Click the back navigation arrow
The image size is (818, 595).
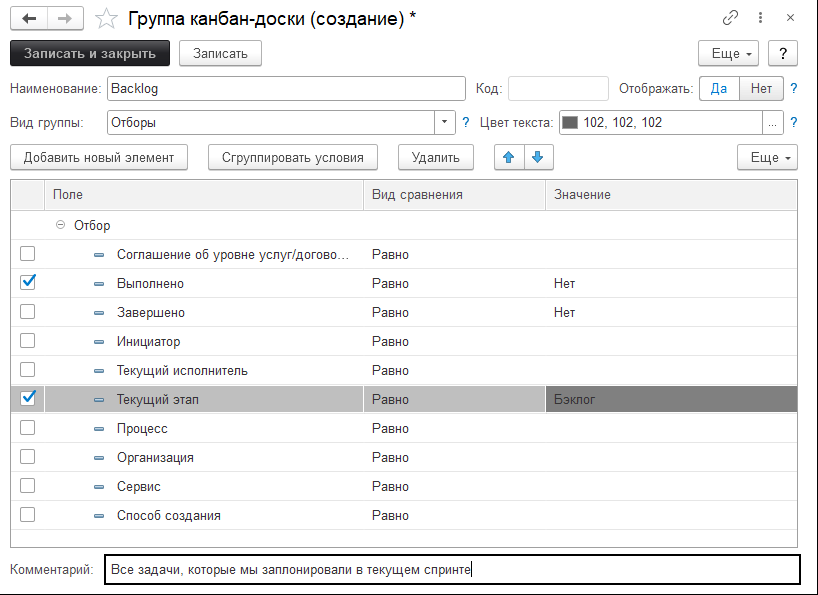coord(28,16)
